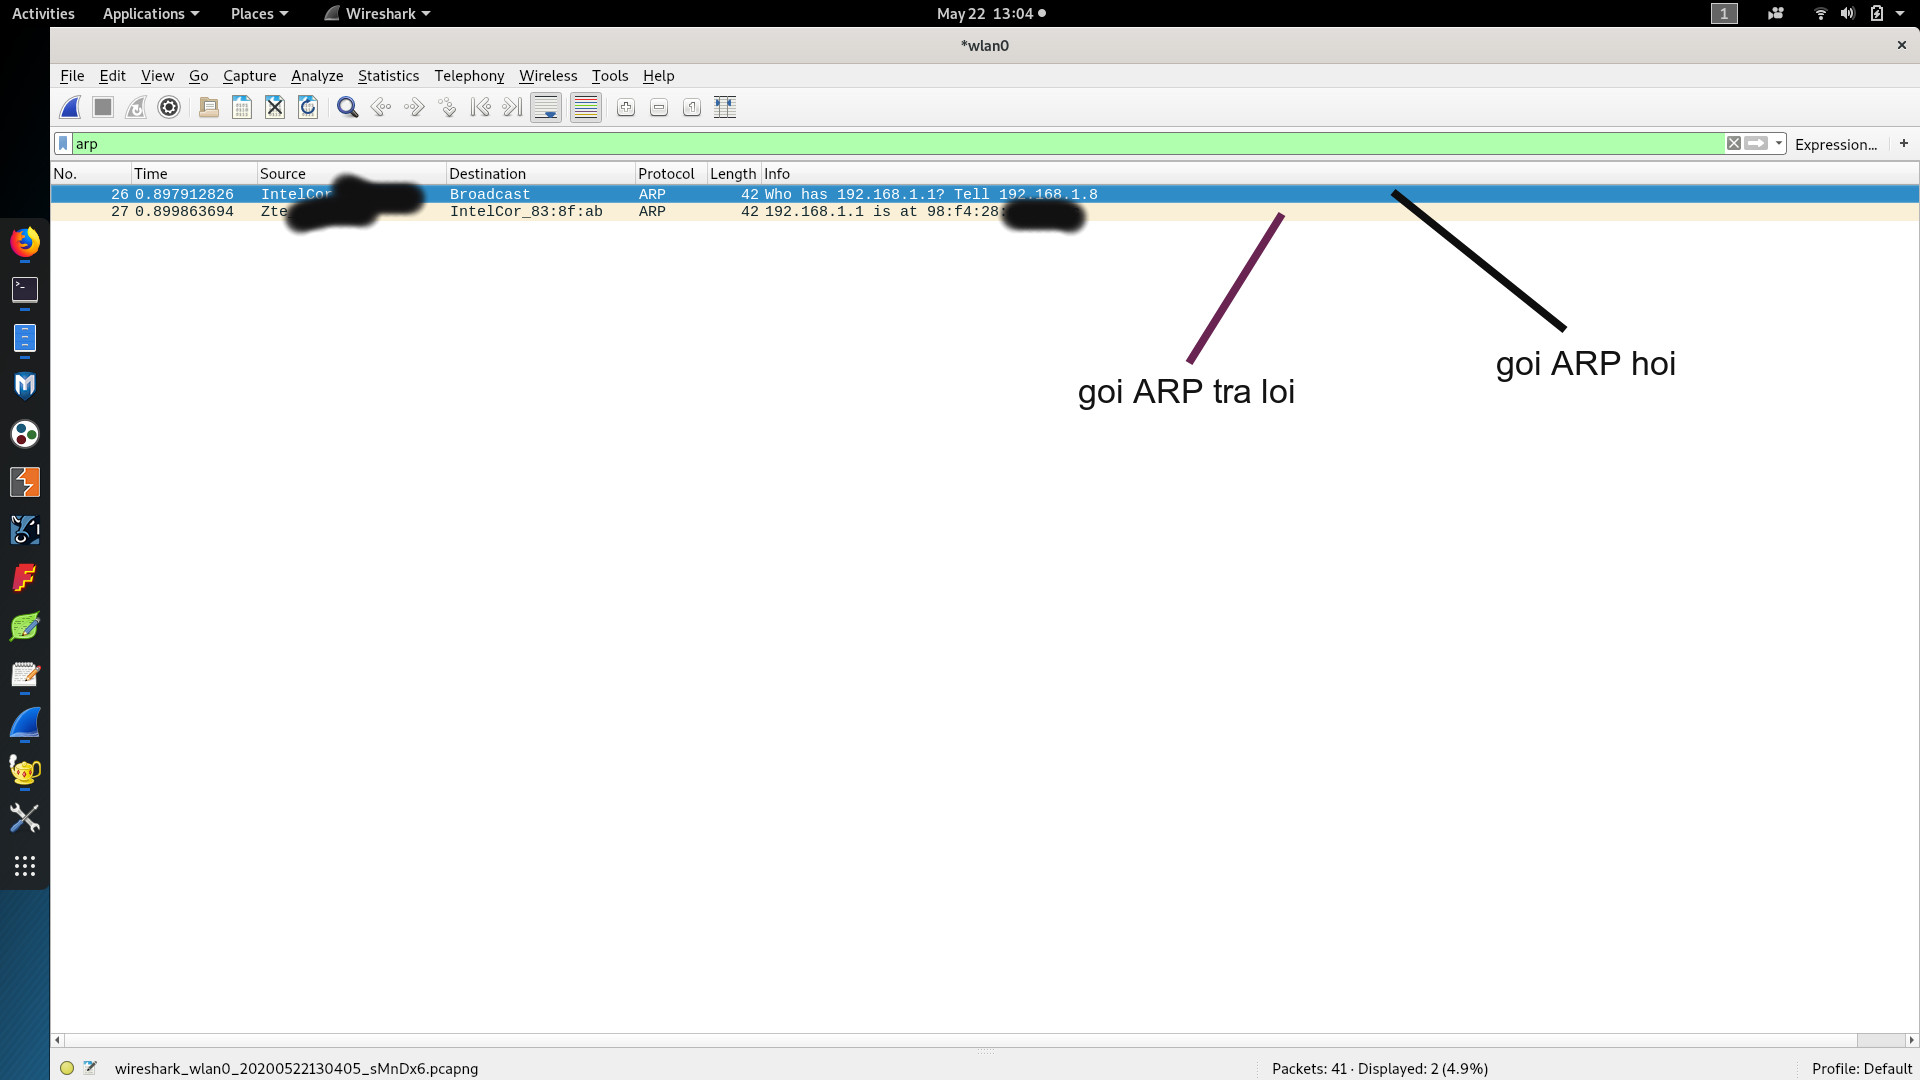Open the system status menu arrow

pos(1900,14)
